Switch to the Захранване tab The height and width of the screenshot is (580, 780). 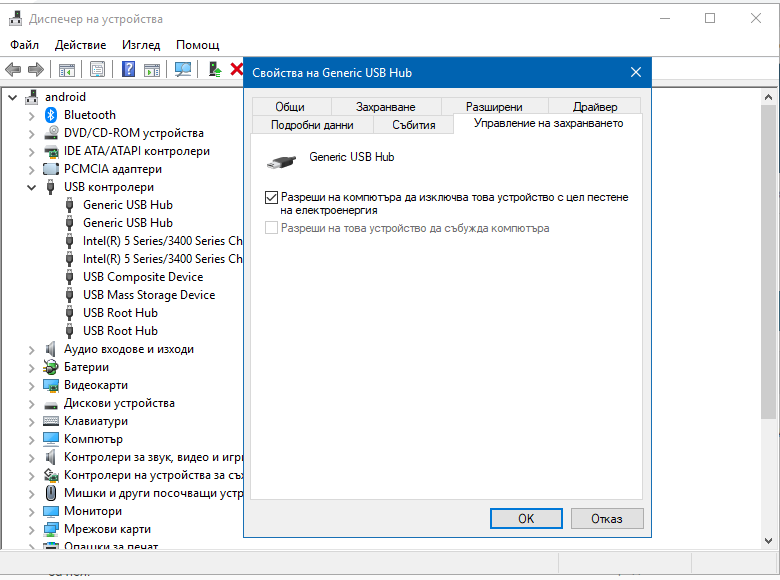point(386,106)
